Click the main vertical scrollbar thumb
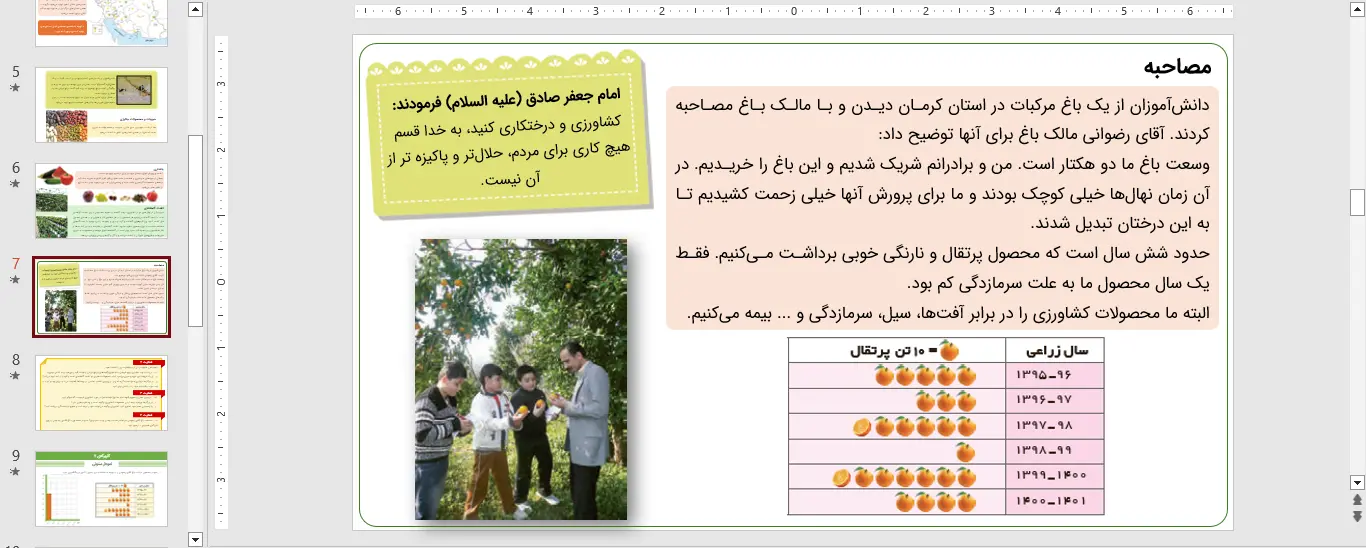The width and height of the screenshot is (1366, 548). click(1357, 202)
